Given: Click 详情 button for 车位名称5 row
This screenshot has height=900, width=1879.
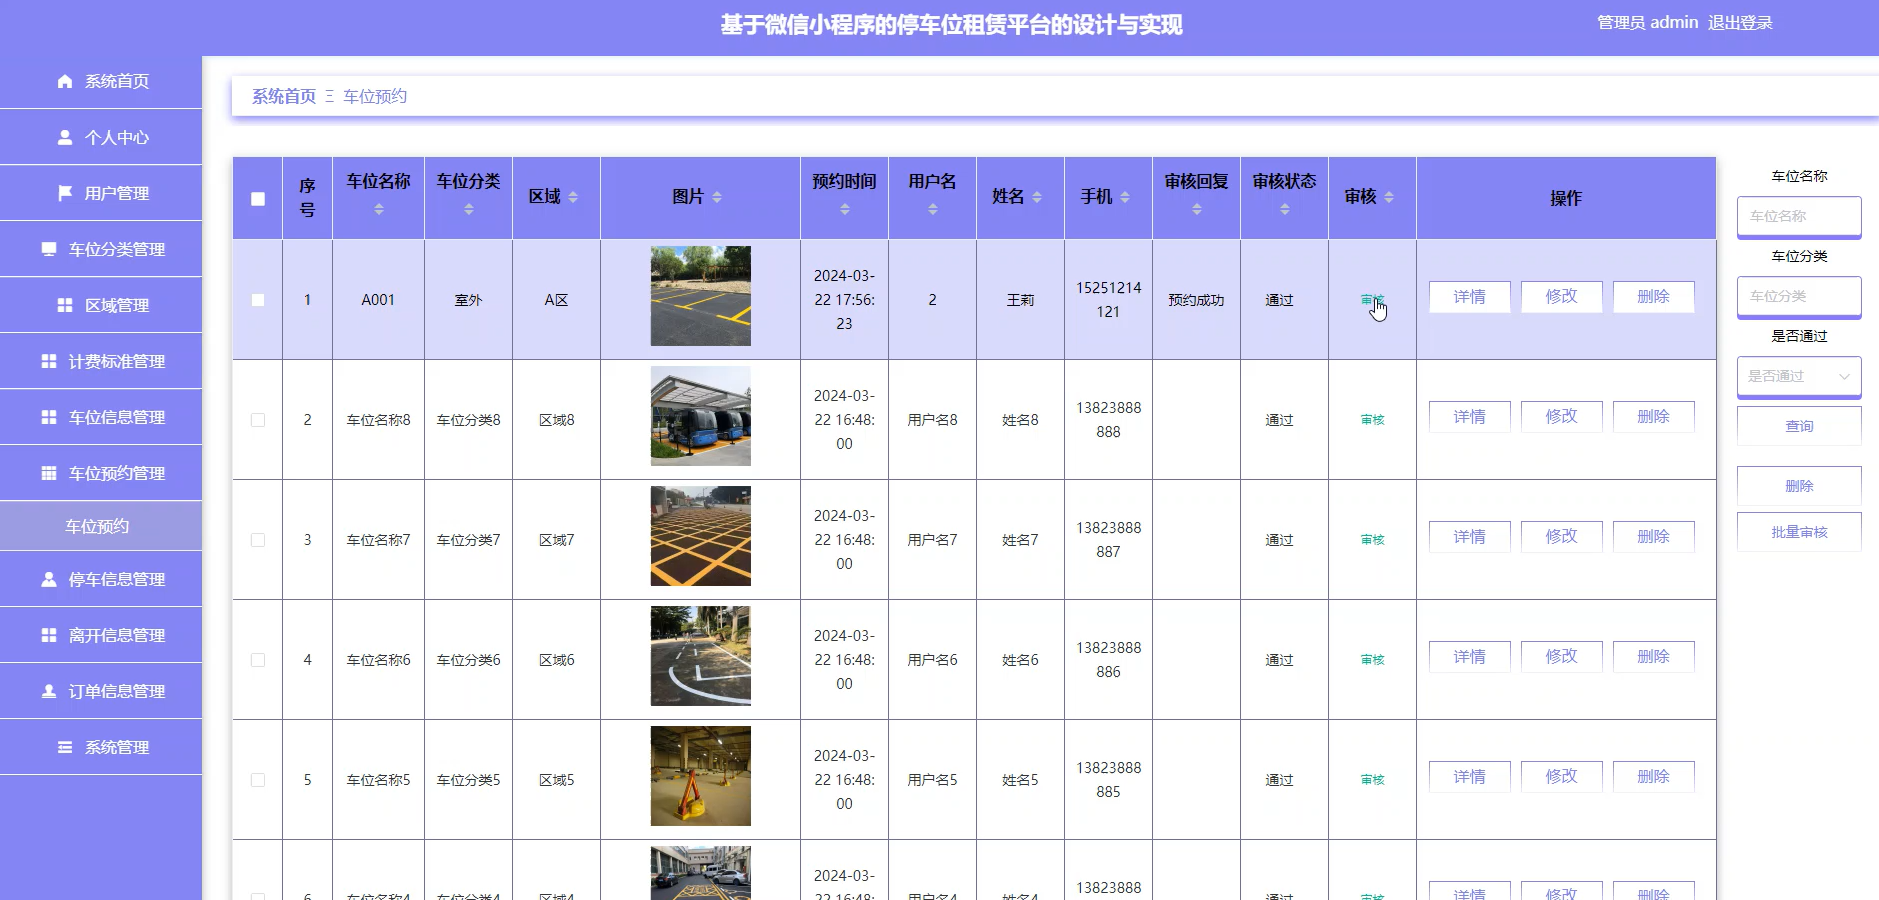Looking at the screenshot, I should tap(1469, 777).
